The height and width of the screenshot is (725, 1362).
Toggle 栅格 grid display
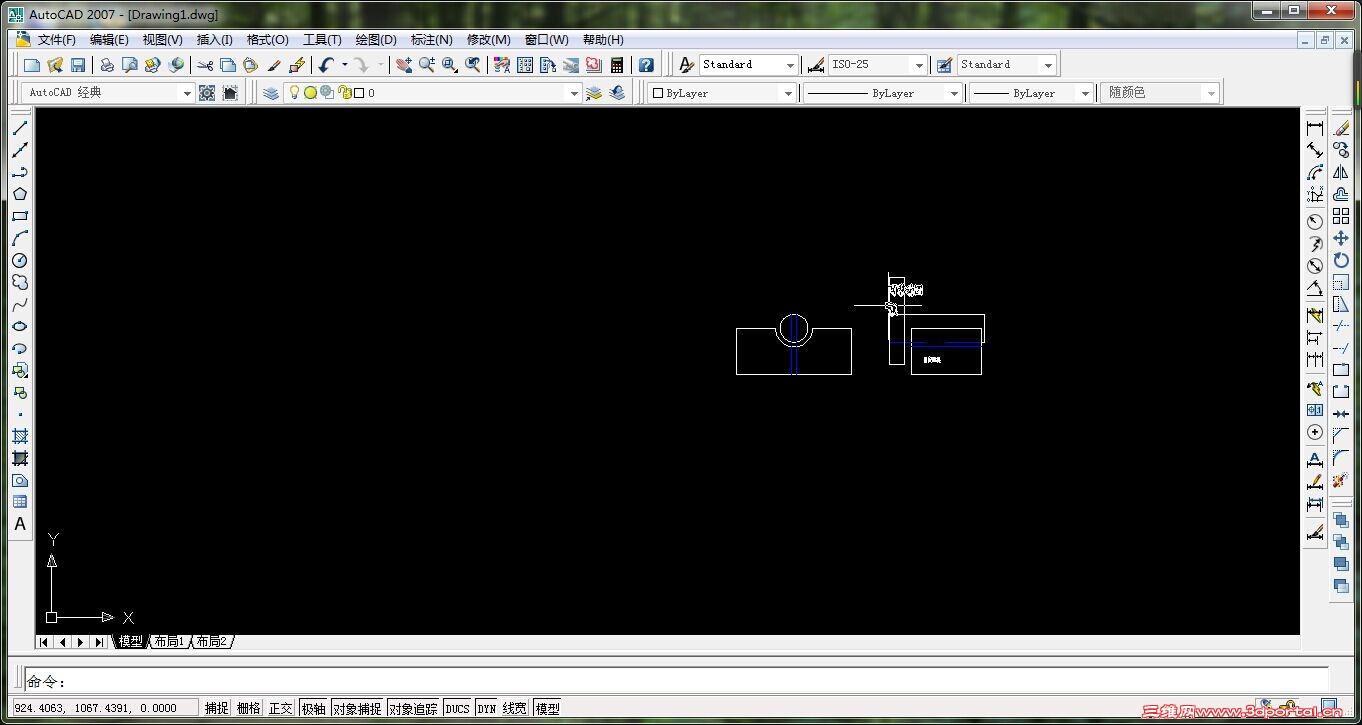click(x=249, y=708)
